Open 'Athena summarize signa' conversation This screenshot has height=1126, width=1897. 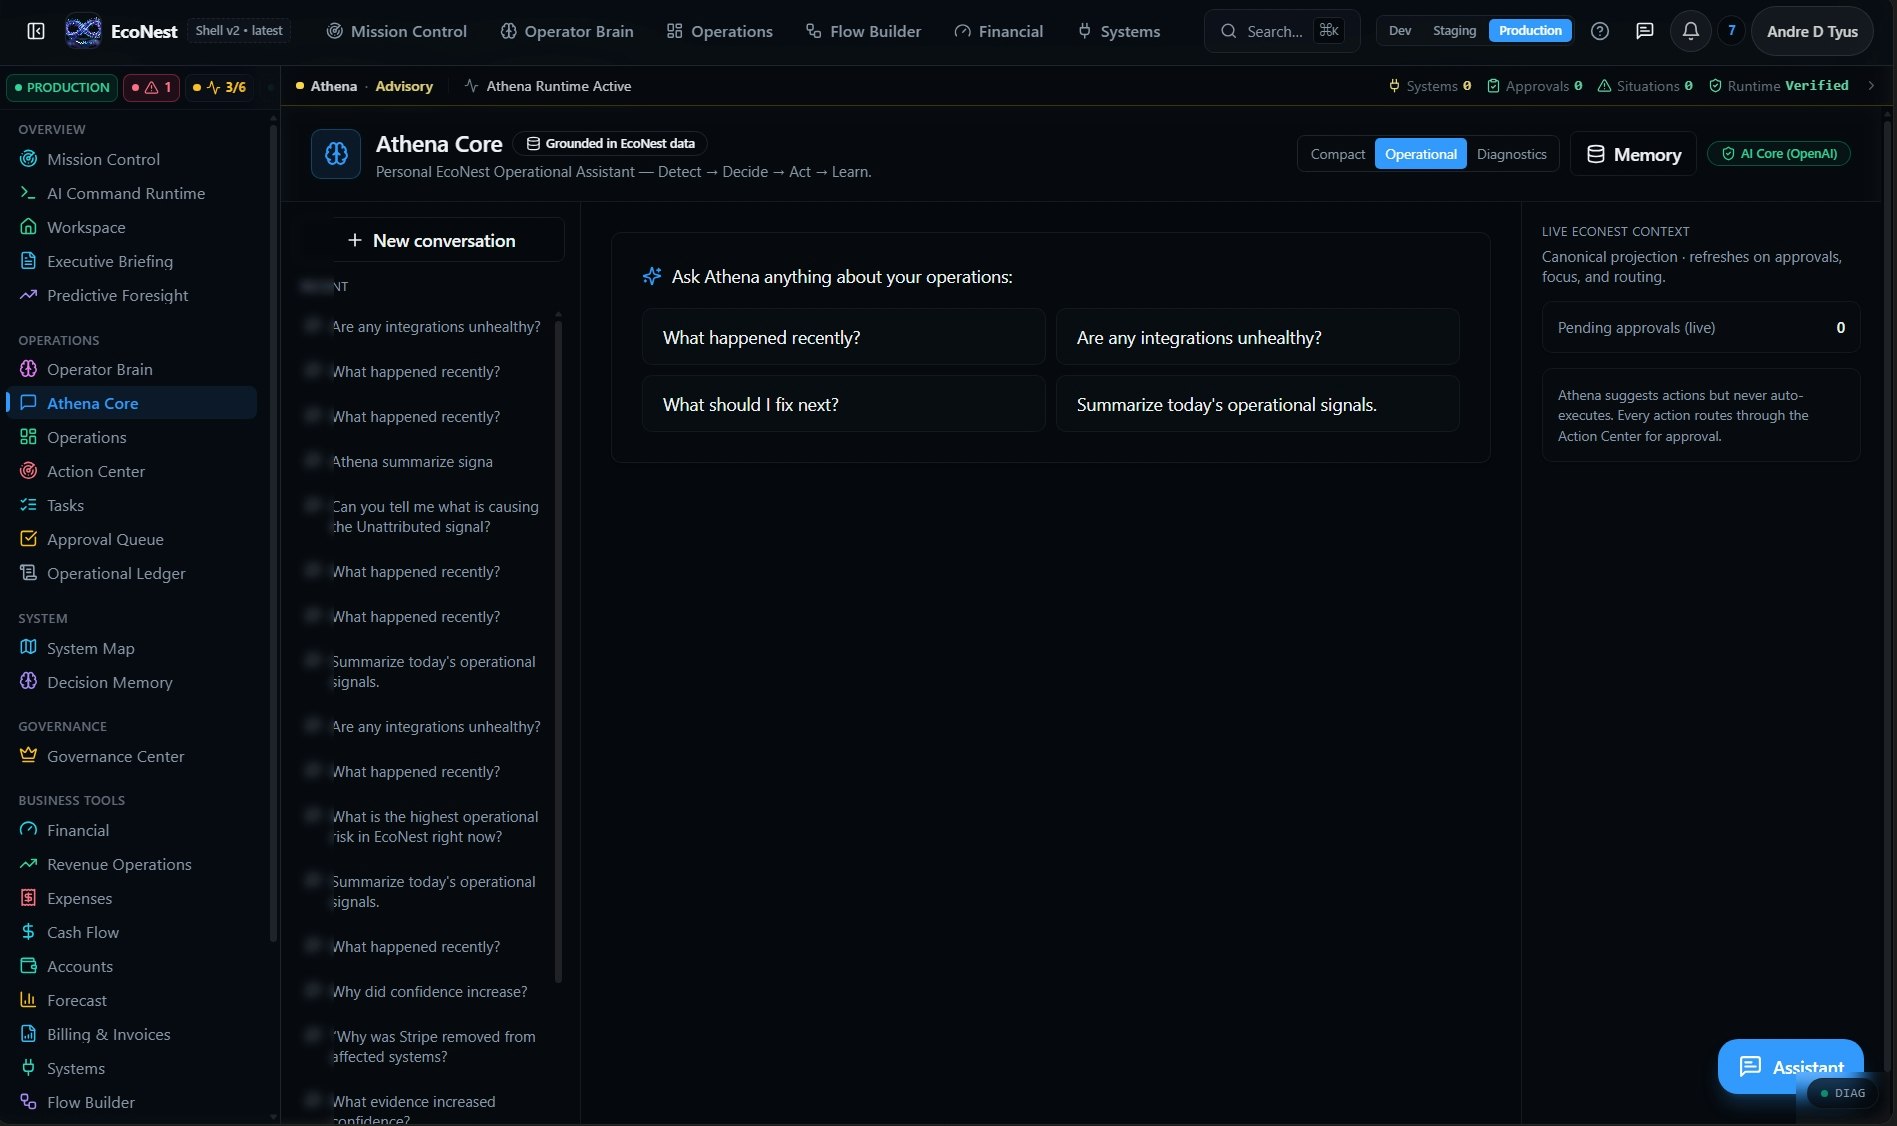(412, 461)
